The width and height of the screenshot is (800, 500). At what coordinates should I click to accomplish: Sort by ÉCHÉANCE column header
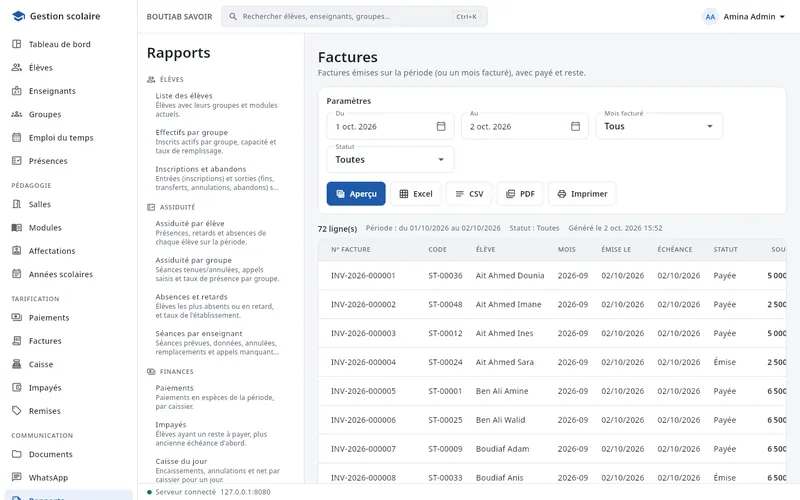[674, 249]
